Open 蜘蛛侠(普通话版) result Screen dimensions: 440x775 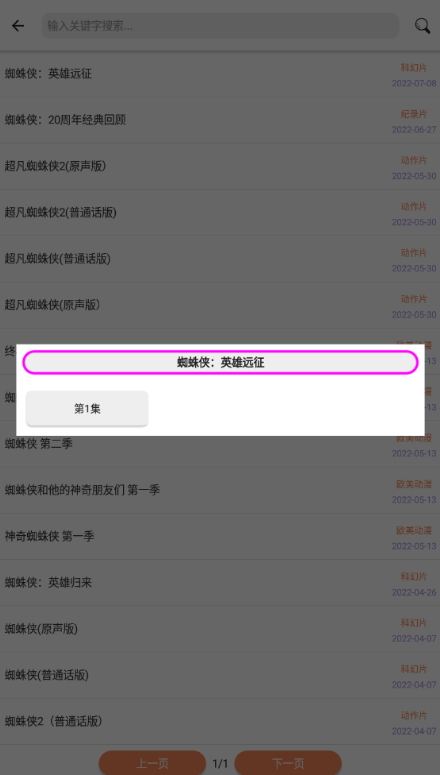click(220, 675)
